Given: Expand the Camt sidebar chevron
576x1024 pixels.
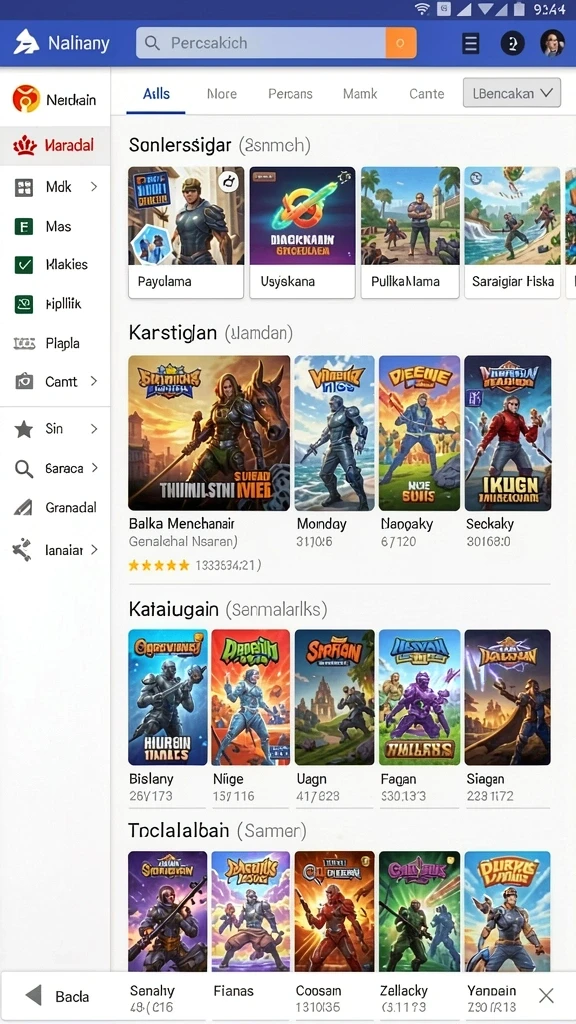Looking at the screenshot, I should pyautogui.click(x=94, y=381).
